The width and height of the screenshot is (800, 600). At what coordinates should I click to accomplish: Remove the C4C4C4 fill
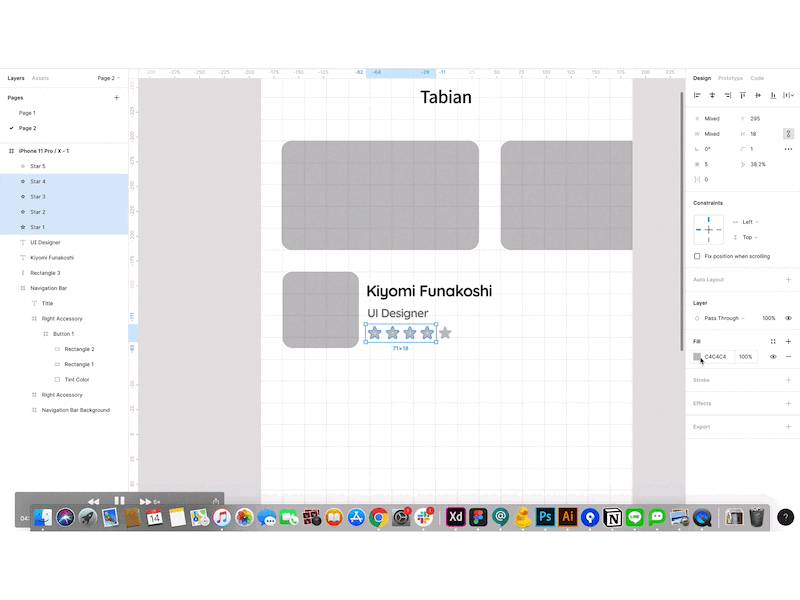pyautogui.click(x=788, y=357)
